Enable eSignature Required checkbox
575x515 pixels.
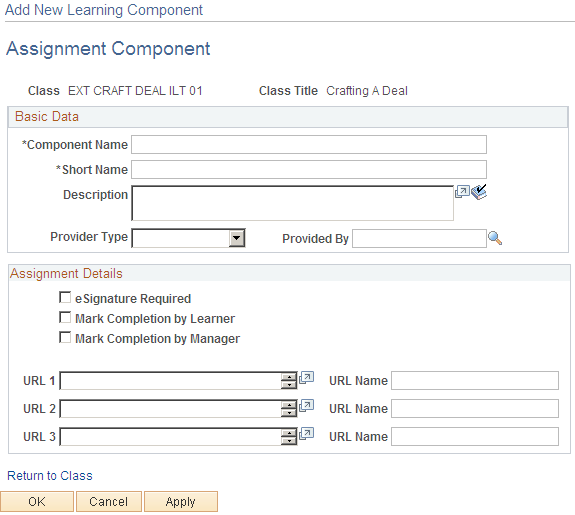(65, 297)
